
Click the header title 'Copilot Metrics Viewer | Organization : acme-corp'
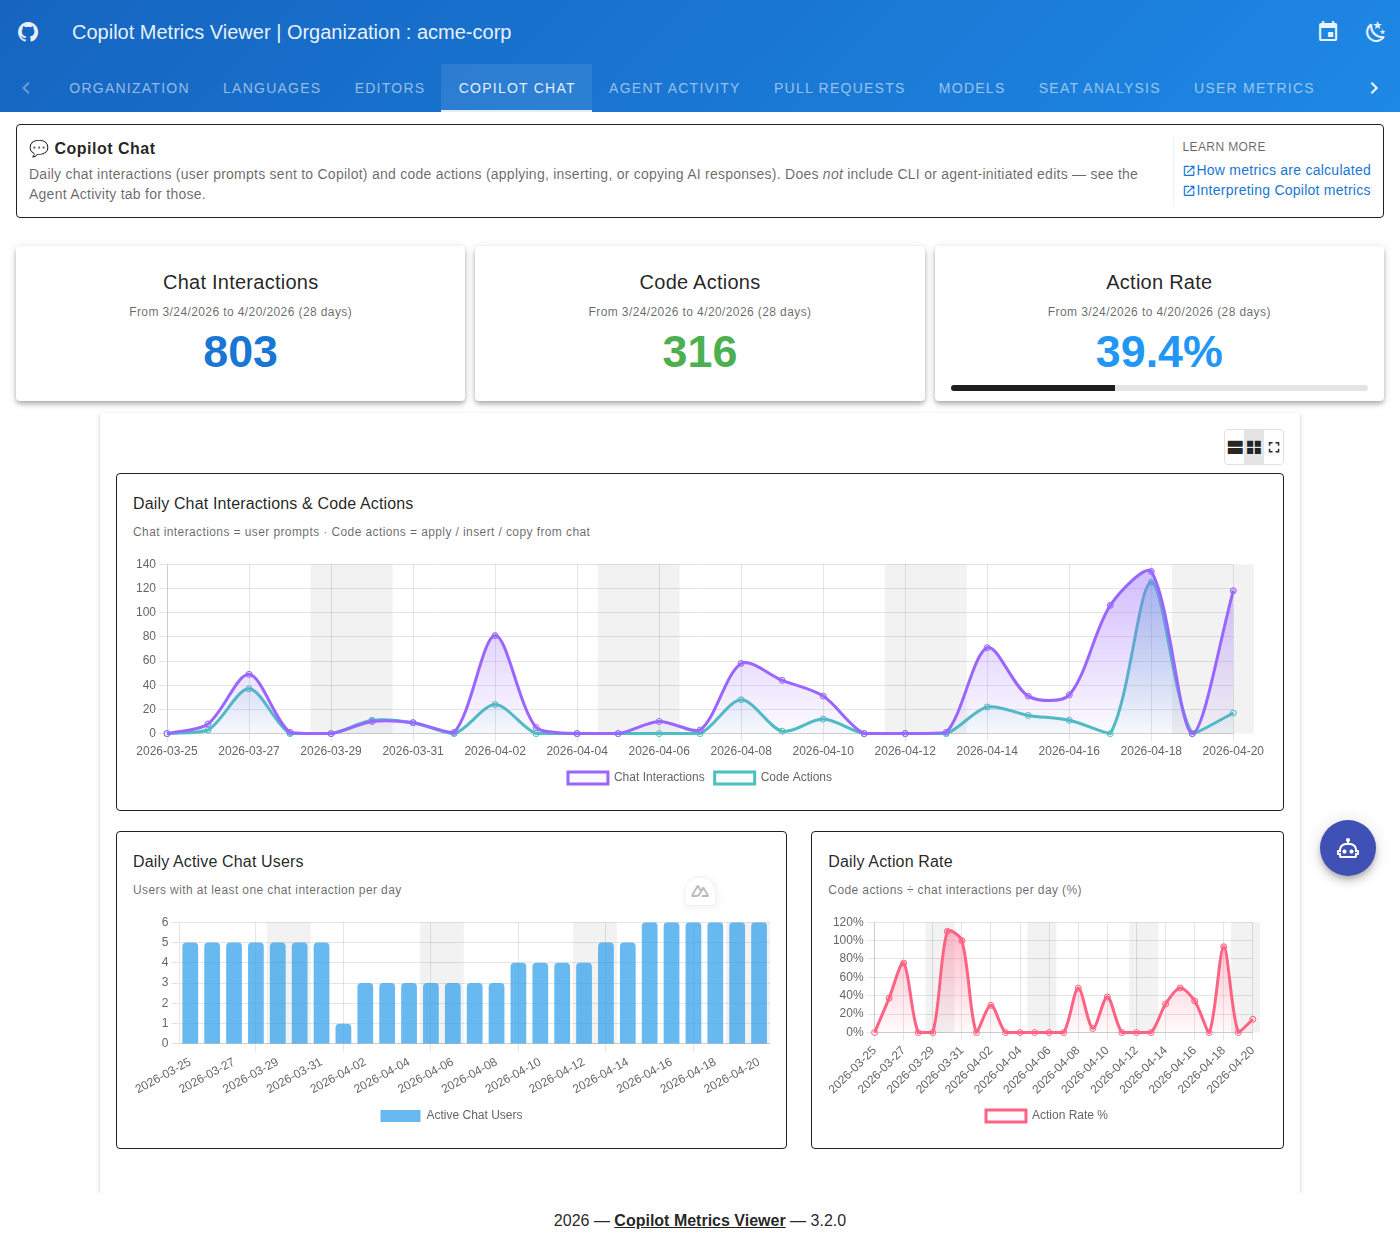[x=292, y=32]
